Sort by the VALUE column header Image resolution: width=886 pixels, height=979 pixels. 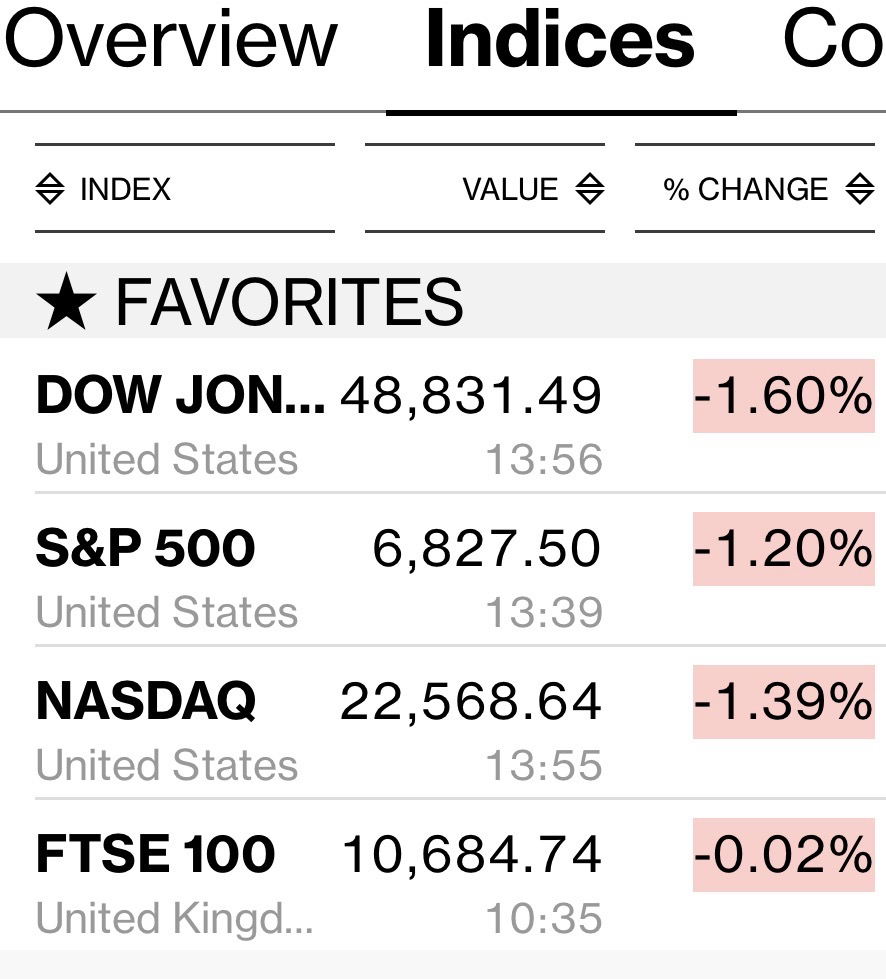tap(510, 189)
